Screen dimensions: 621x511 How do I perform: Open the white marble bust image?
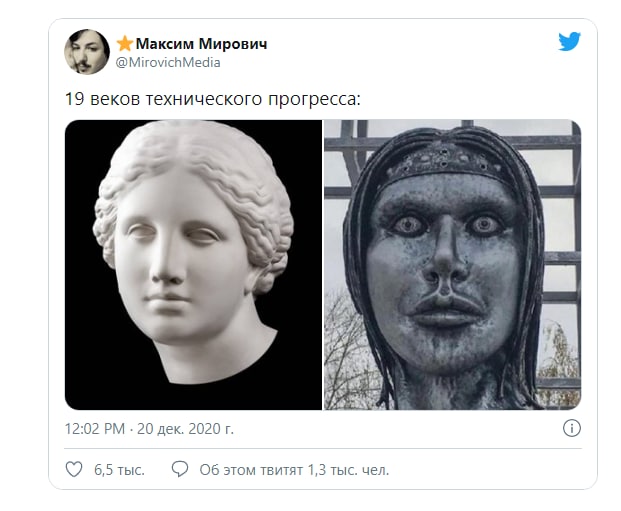tap(194, 265)
